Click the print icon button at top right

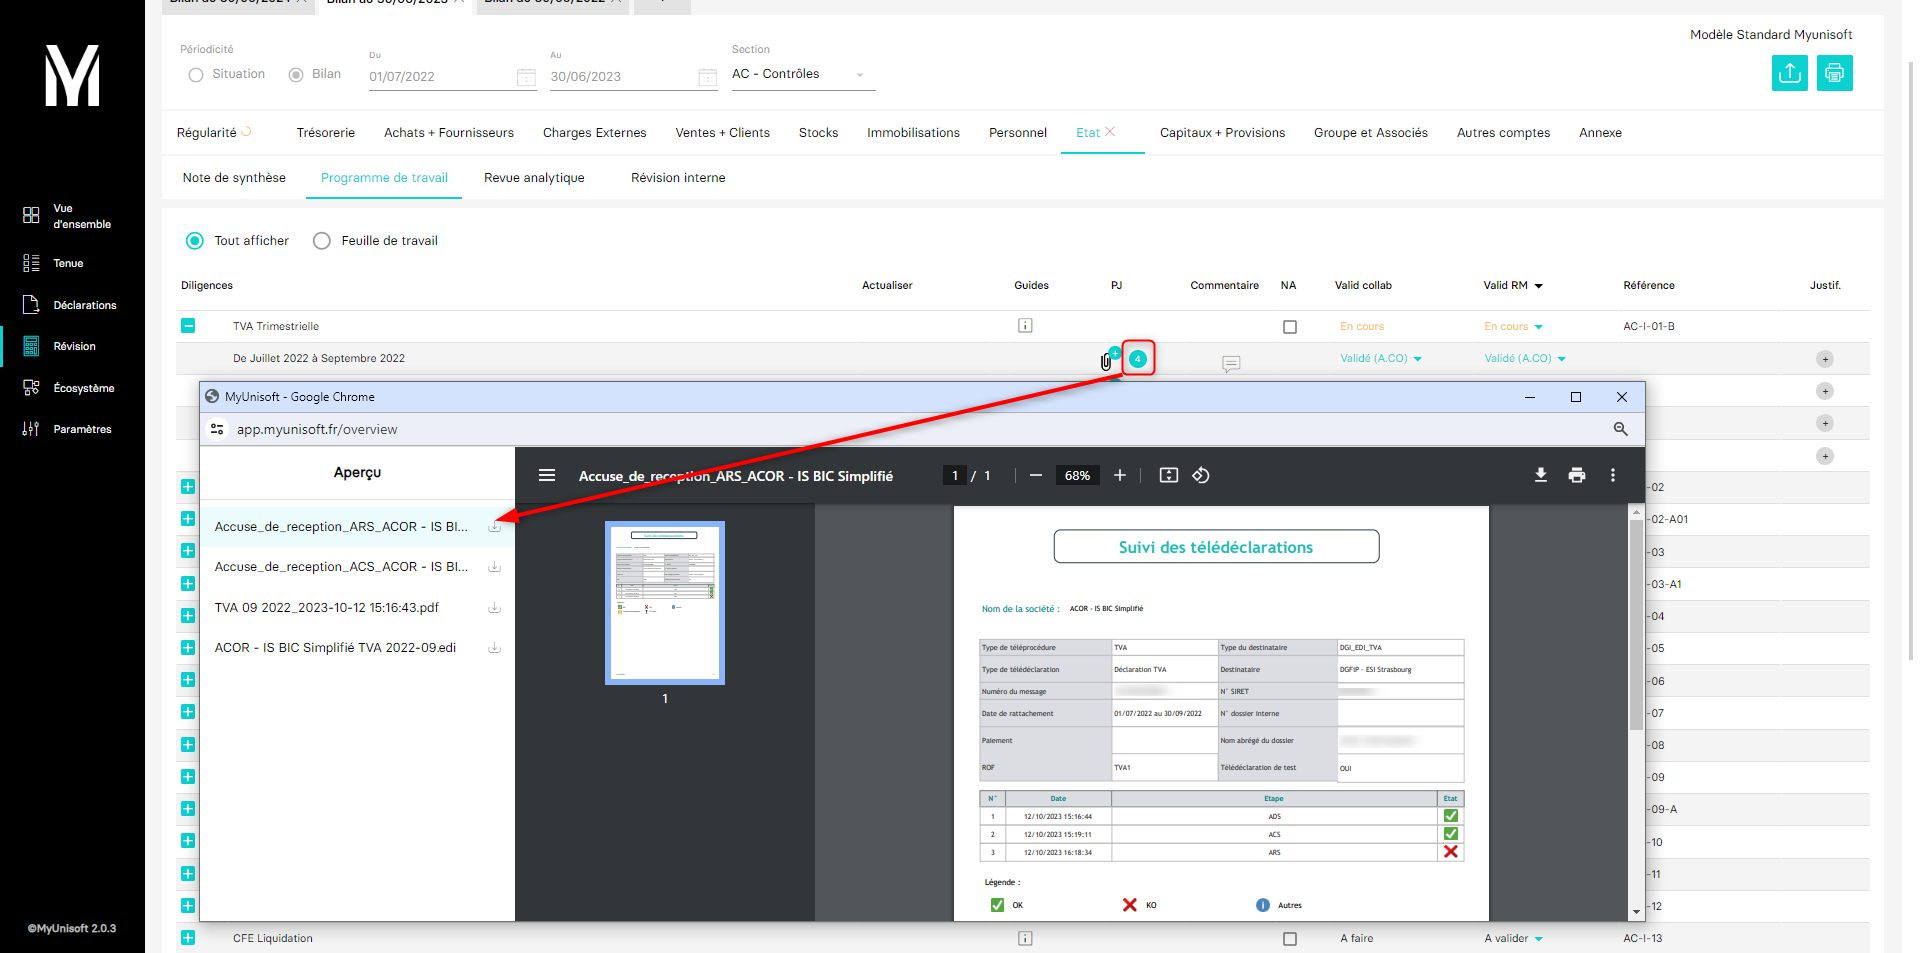point(1834,73)
